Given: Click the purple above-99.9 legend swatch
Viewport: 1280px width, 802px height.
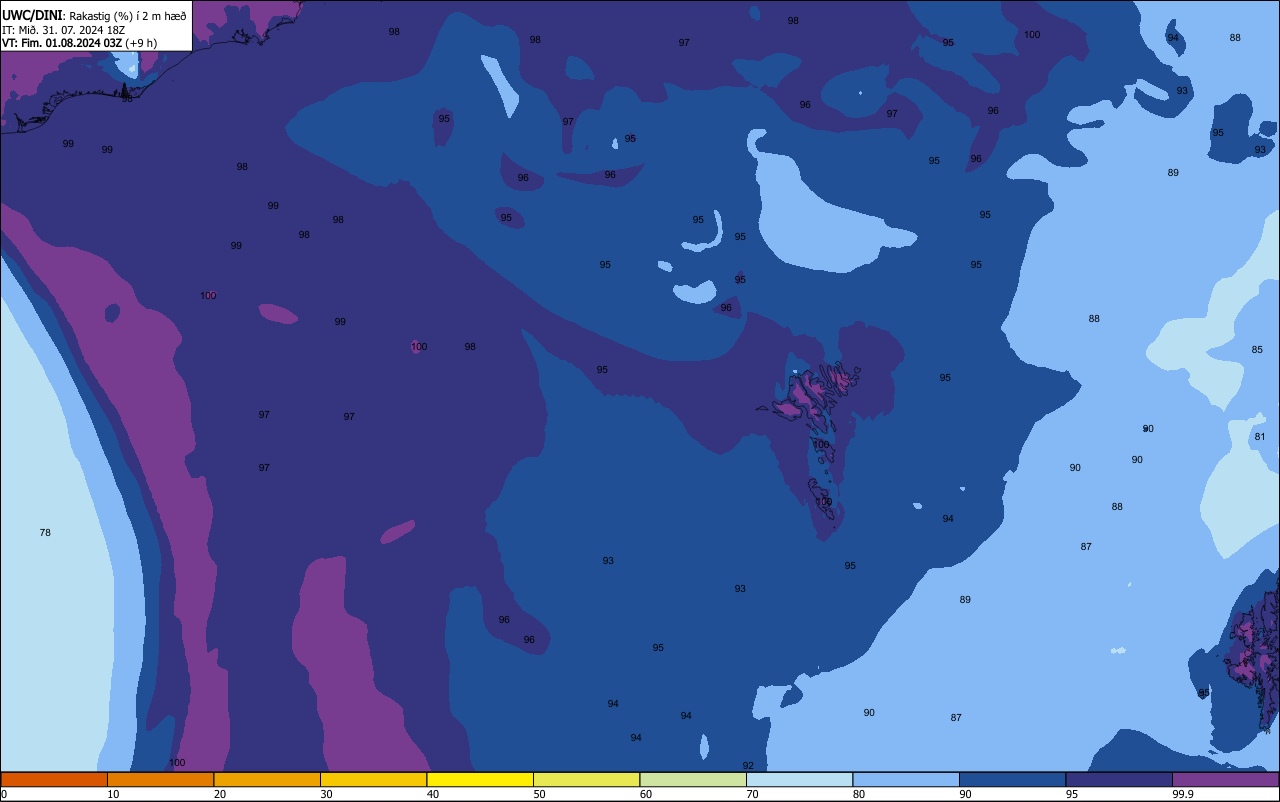Looking at the screenshot, I should 1225,779.
